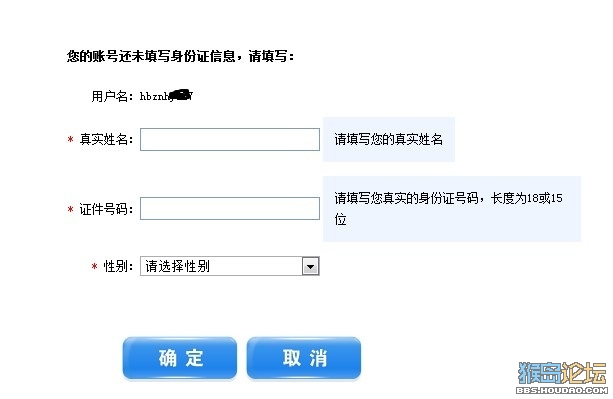The width and height of the screenshot is (613, 399).
Task: Confirm with the 确定 button
Action: tap(180, 358)
